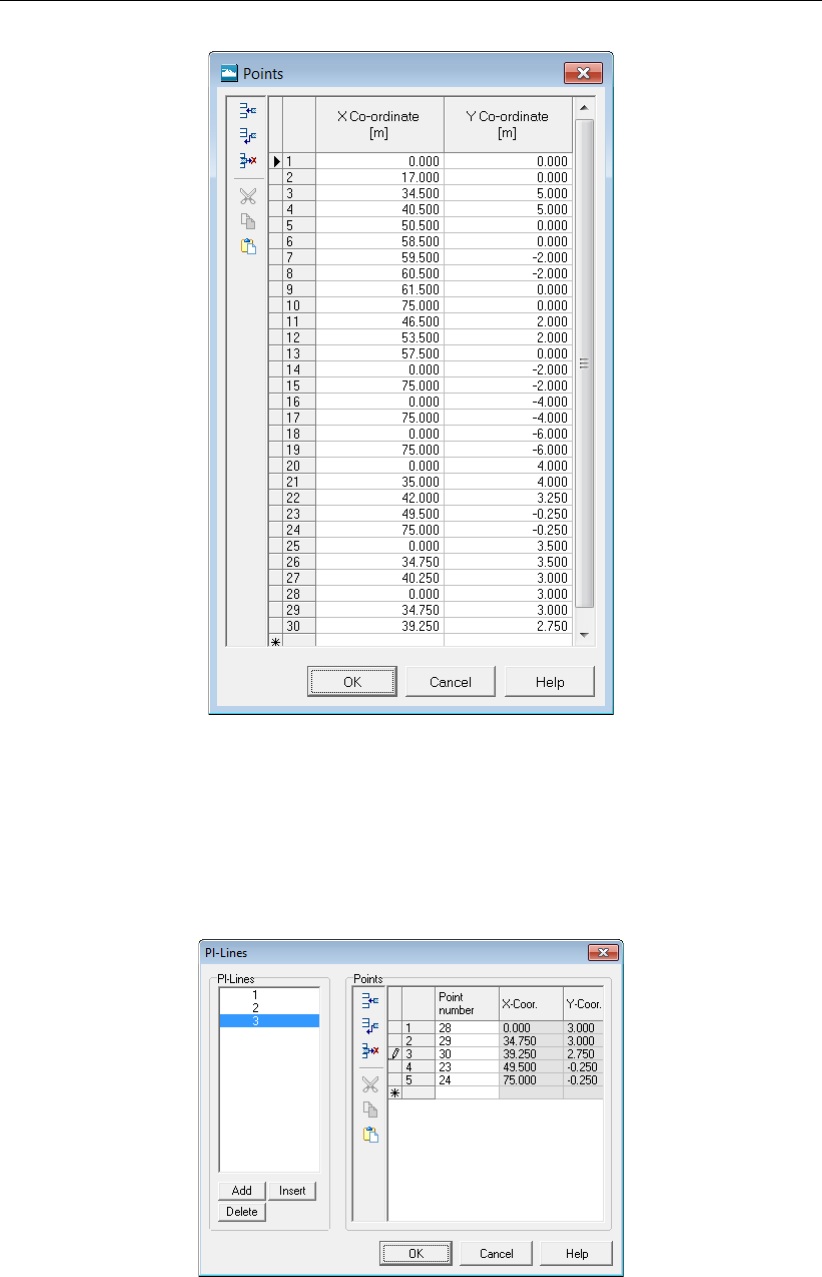Click the Insert PI-Line button
This screenshot has width=822, height=1277.
point(292,1191)
